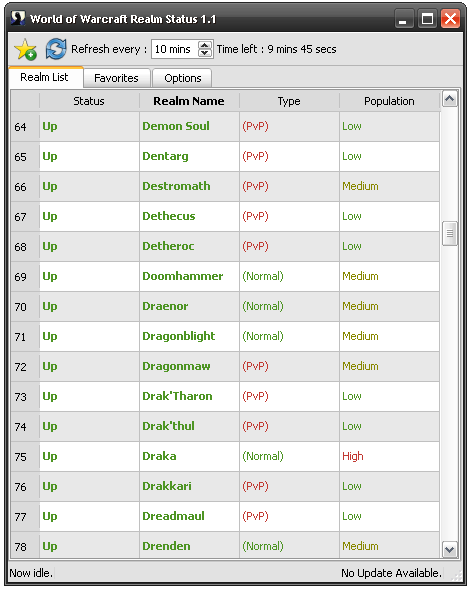Click the refresh interval input showing 10 mins
This screenshot has height=589, width=470.
click(175, 49)
